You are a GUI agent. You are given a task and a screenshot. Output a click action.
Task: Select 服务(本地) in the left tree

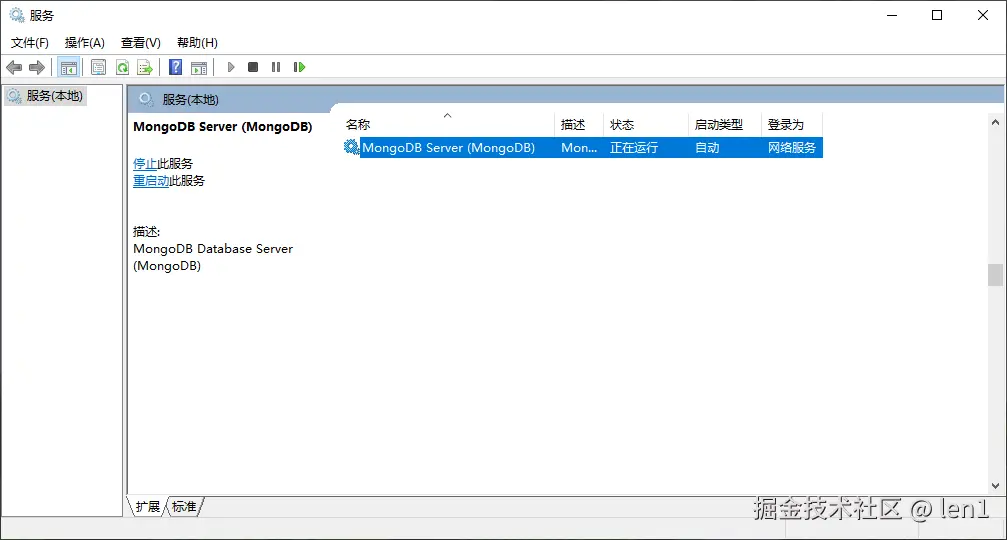click(x=46, y=96)
